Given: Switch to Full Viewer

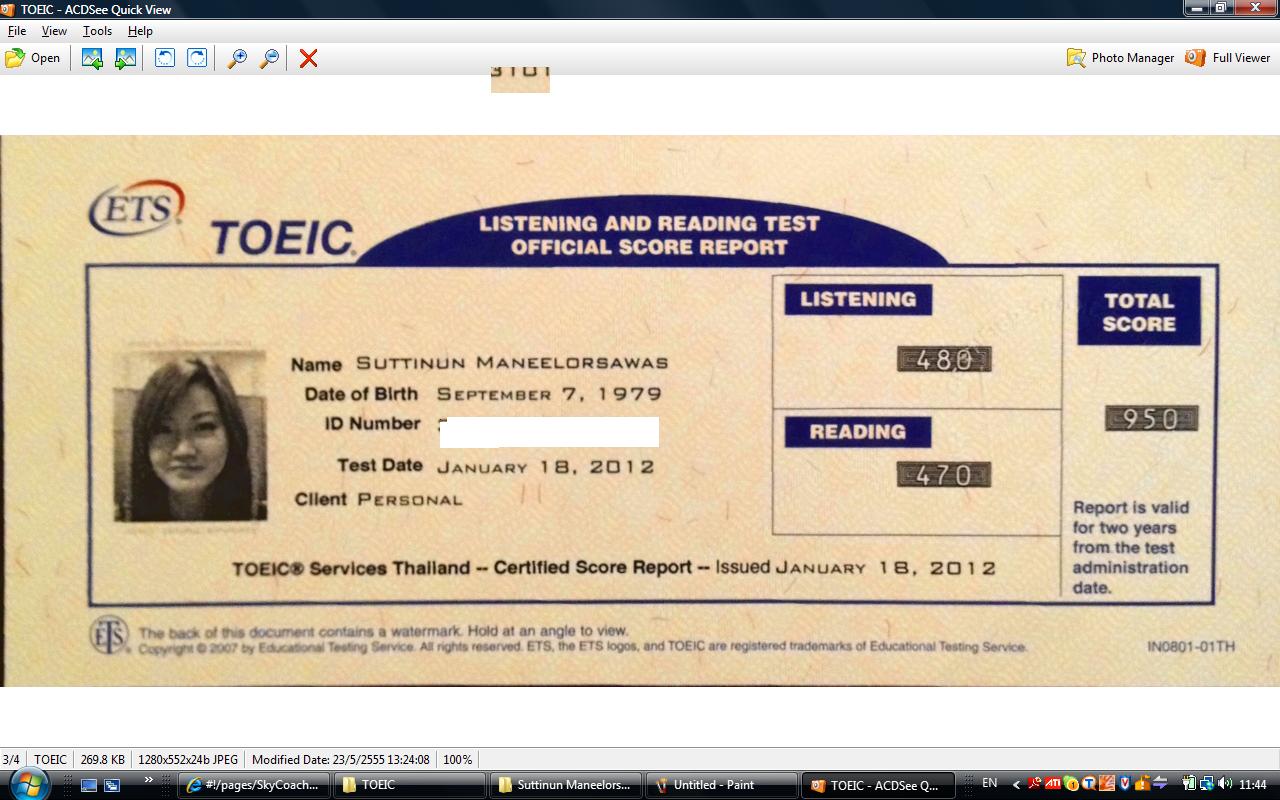Looking at the screenshot, I should 1227,58.
